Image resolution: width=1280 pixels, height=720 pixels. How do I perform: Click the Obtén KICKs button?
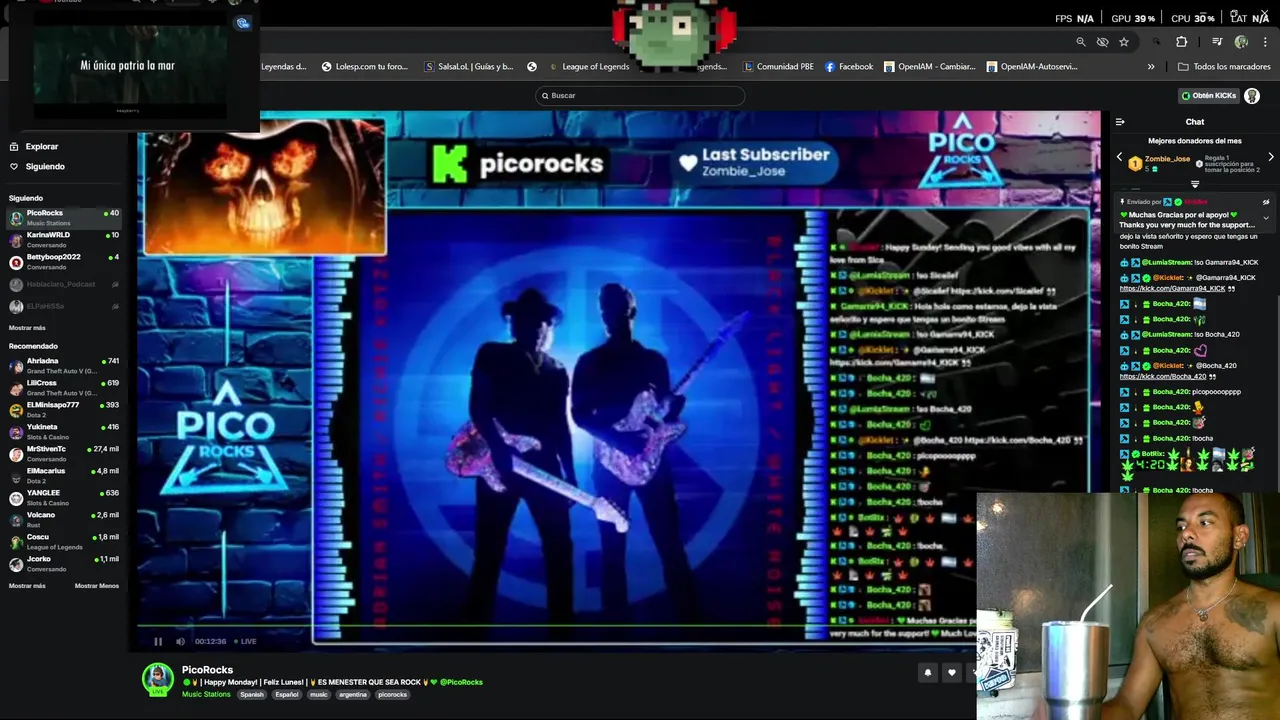pos(1209,96)
